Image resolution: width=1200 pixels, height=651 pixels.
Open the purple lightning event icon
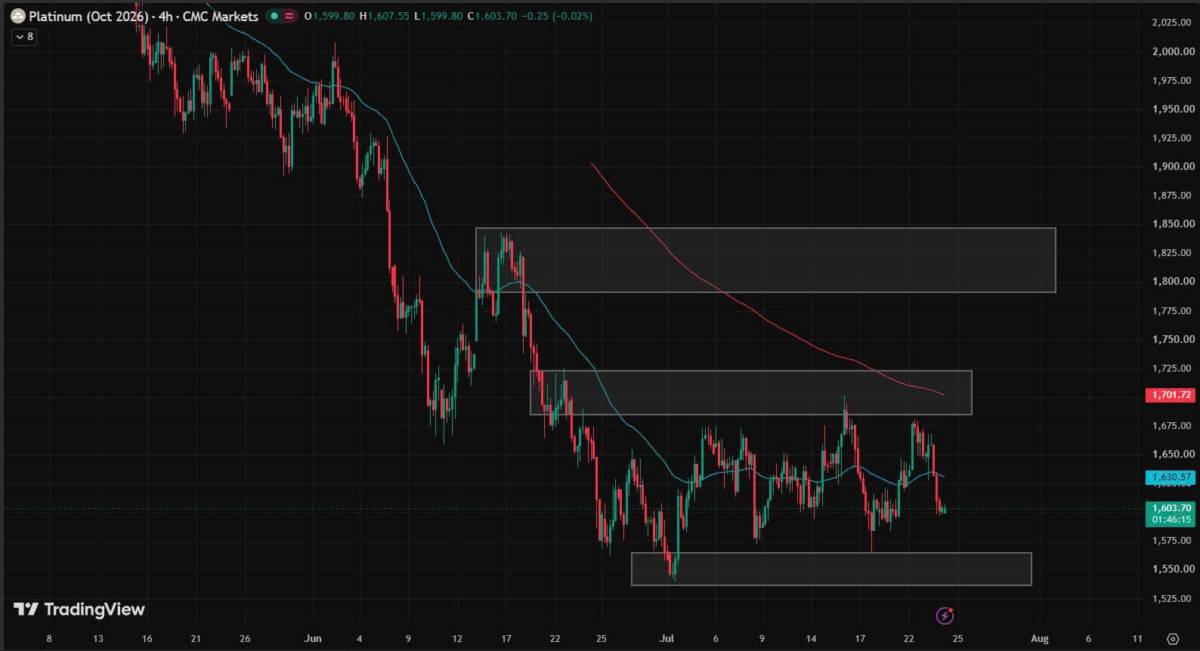[x=945, y=615]
